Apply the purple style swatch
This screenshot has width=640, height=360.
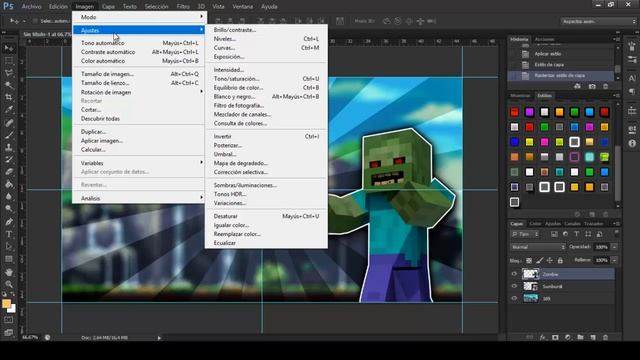529,112
